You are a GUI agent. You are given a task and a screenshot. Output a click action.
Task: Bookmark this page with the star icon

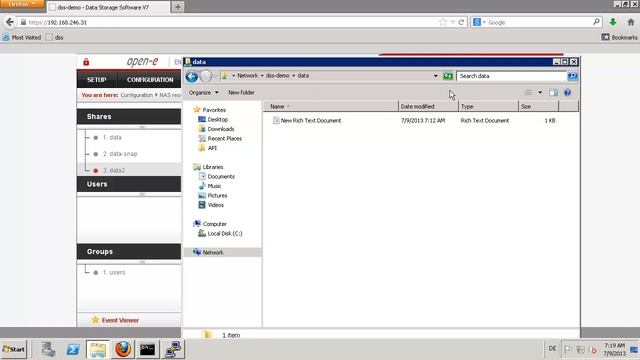pos(443,22)
